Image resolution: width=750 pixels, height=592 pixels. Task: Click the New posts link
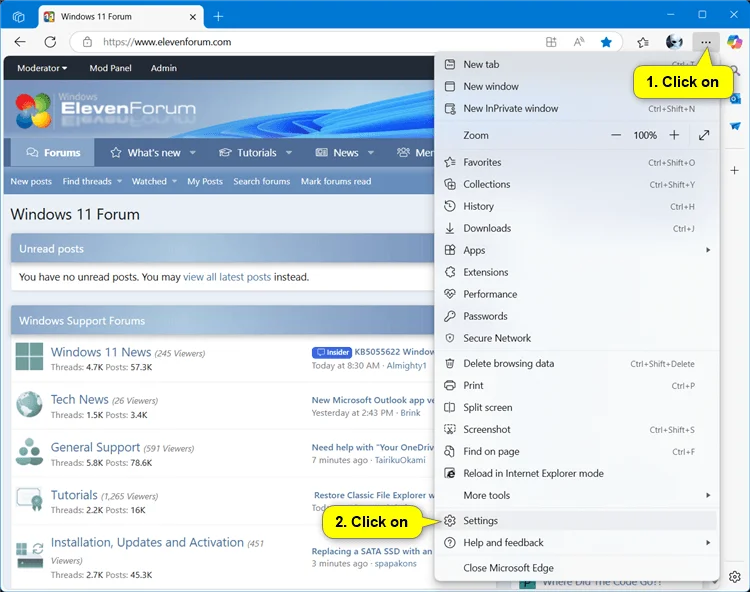(x=31, y=181)
